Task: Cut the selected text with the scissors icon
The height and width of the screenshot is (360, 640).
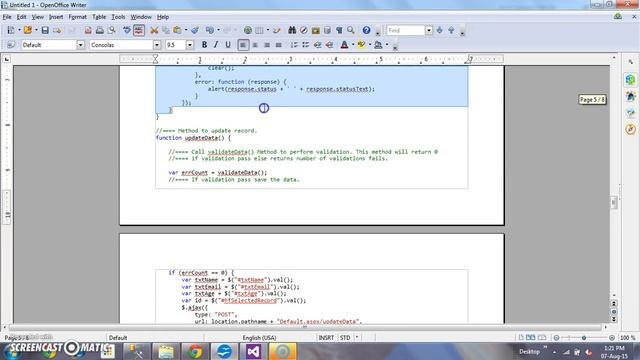Action: point(154,30)
